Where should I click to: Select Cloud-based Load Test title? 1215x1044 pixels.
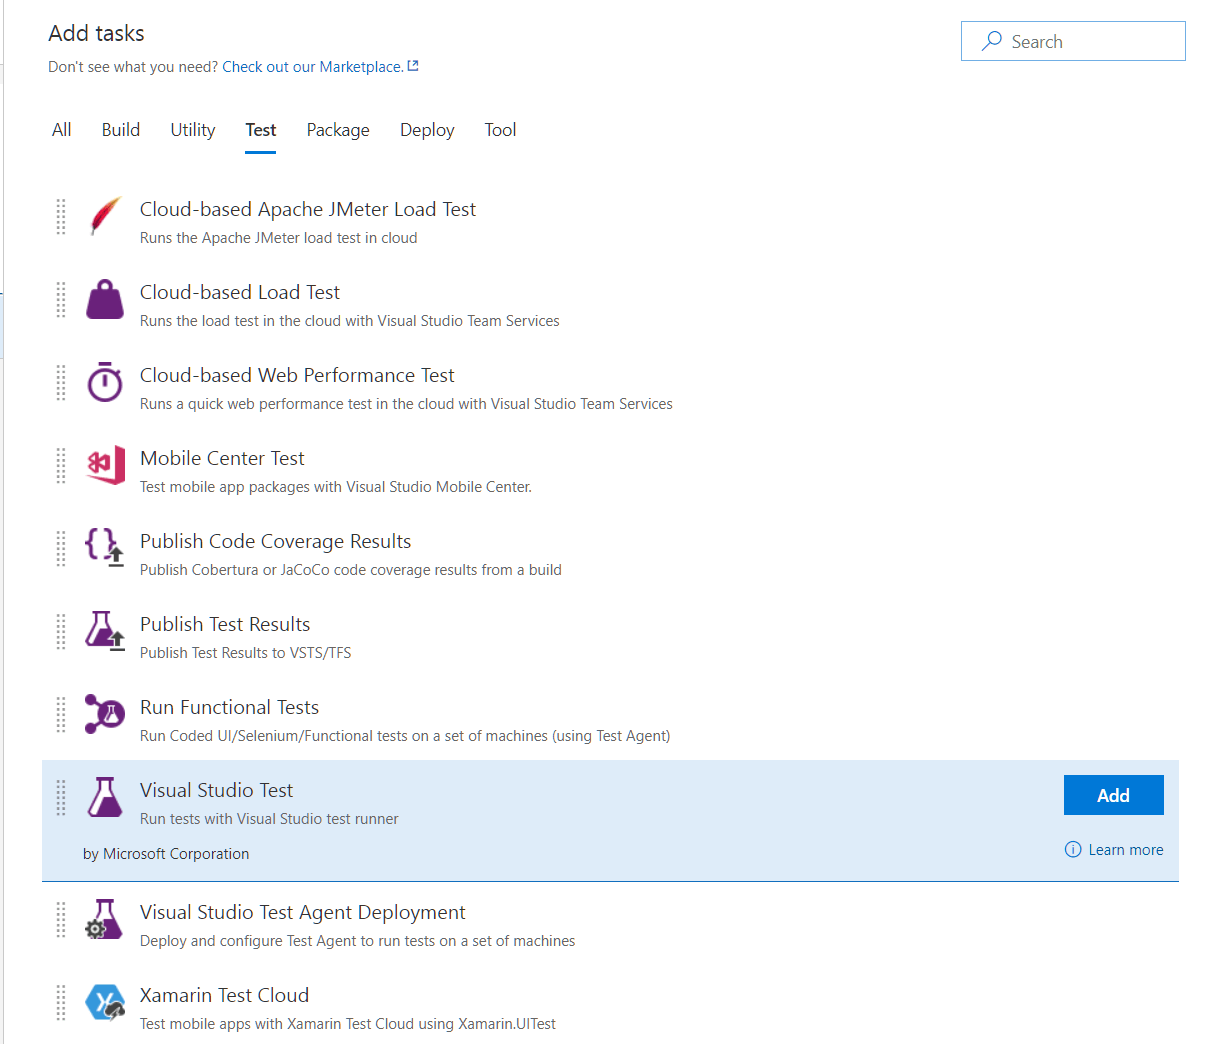(x=240, y=292)
